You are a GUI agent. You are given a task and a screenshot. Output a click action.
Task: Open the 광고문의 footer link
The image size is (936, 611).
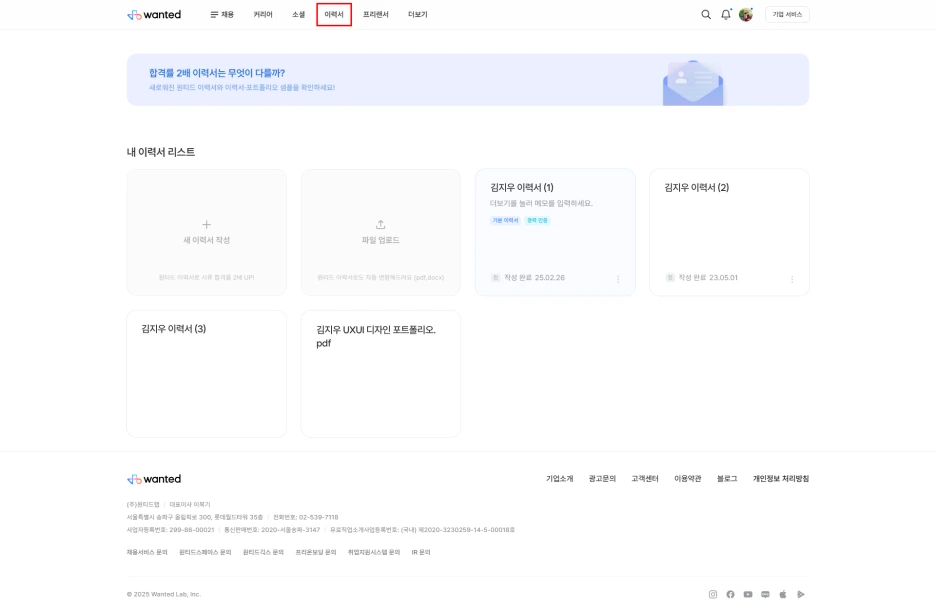[x=602, y=479]
